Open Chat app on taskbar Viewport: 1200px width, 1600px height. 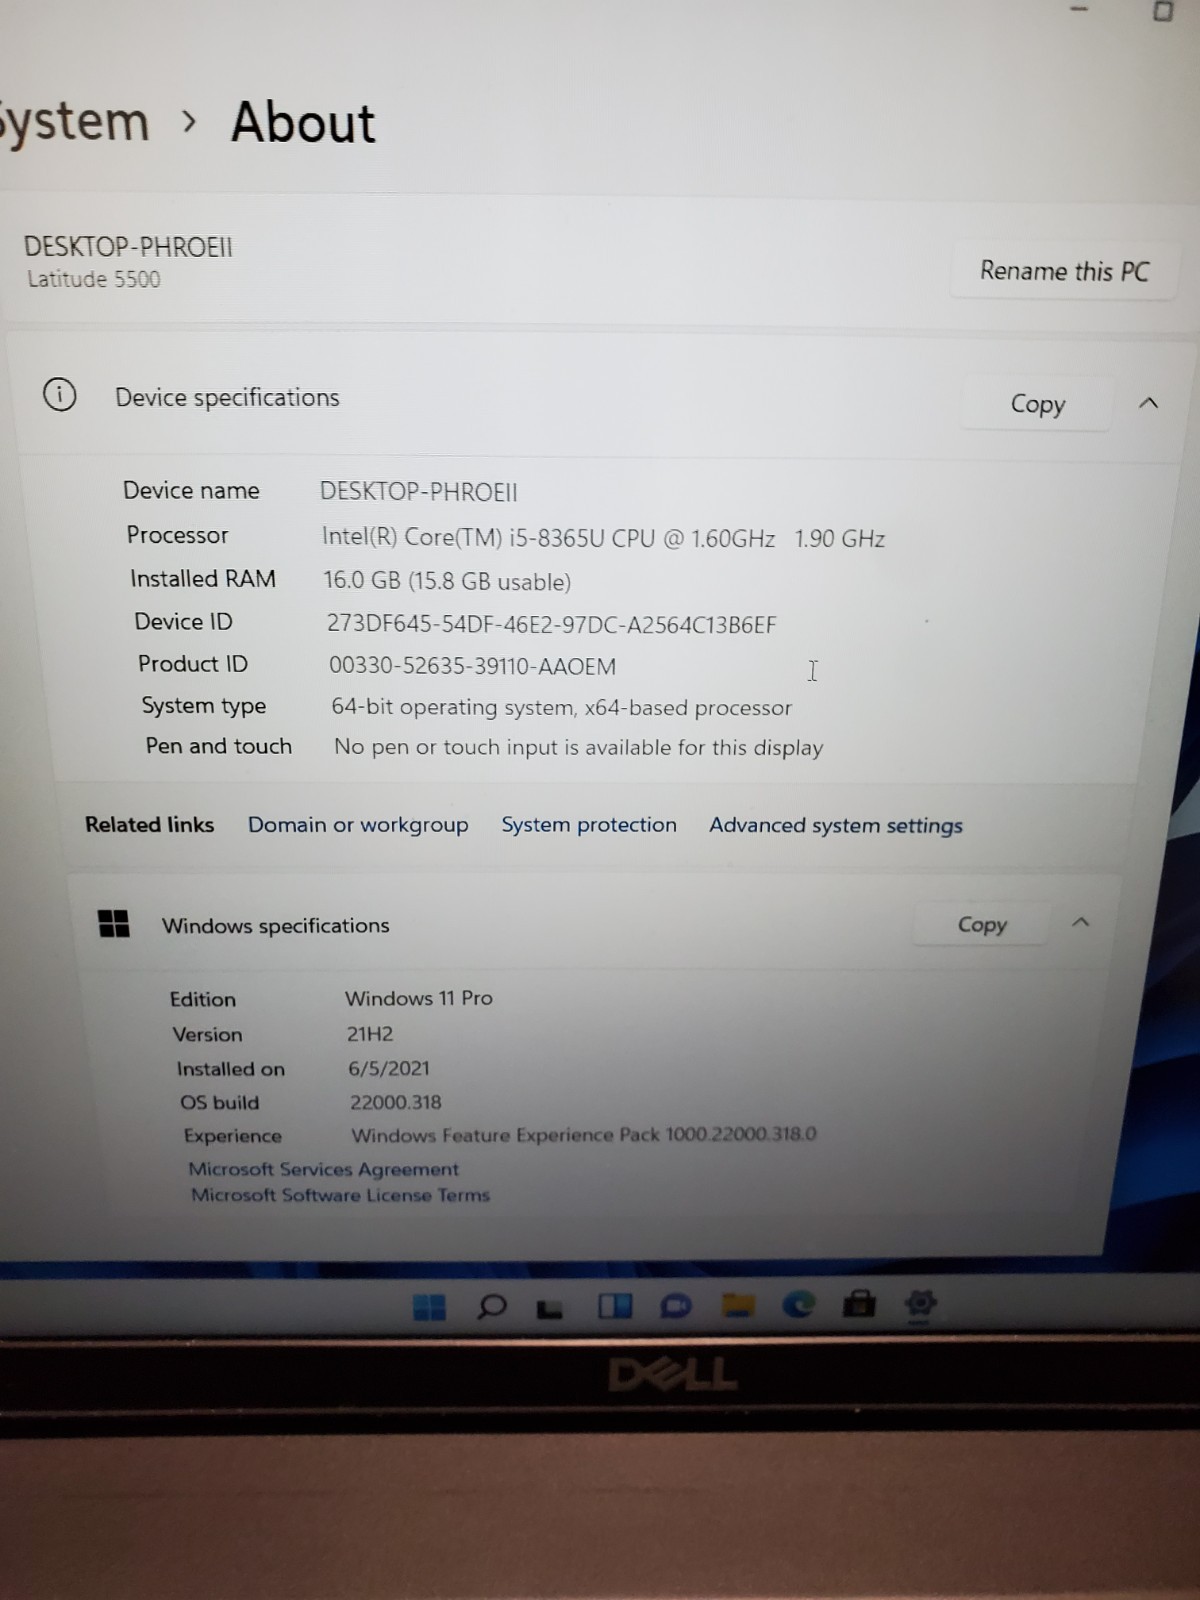[676, 1305]
